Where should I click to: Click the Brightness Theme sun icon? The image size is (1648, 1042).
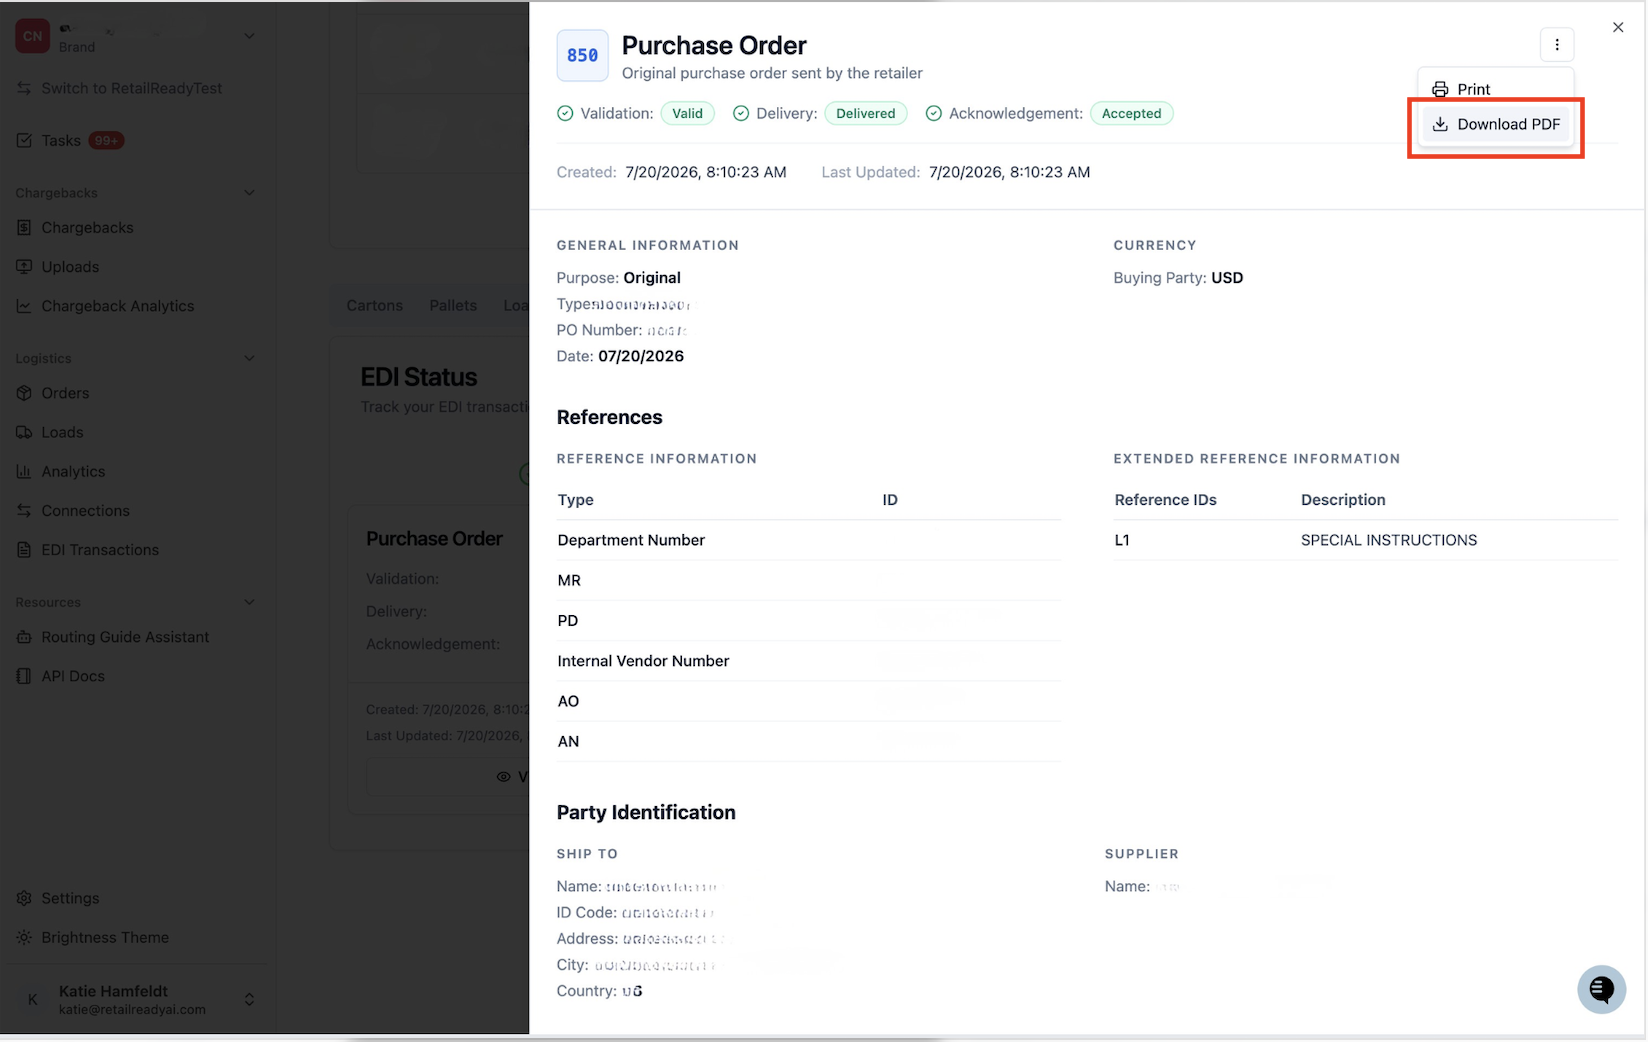[24, 937]
